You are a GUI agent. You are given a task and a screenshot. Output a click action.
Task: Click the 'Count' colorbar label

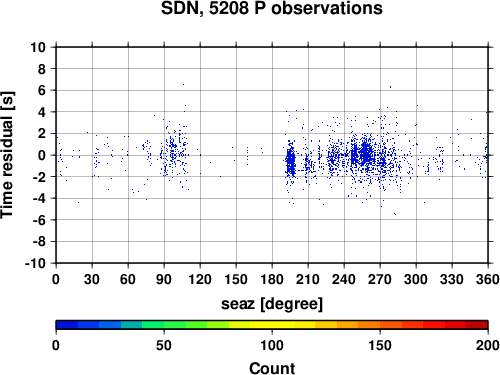tap(272, 368)
